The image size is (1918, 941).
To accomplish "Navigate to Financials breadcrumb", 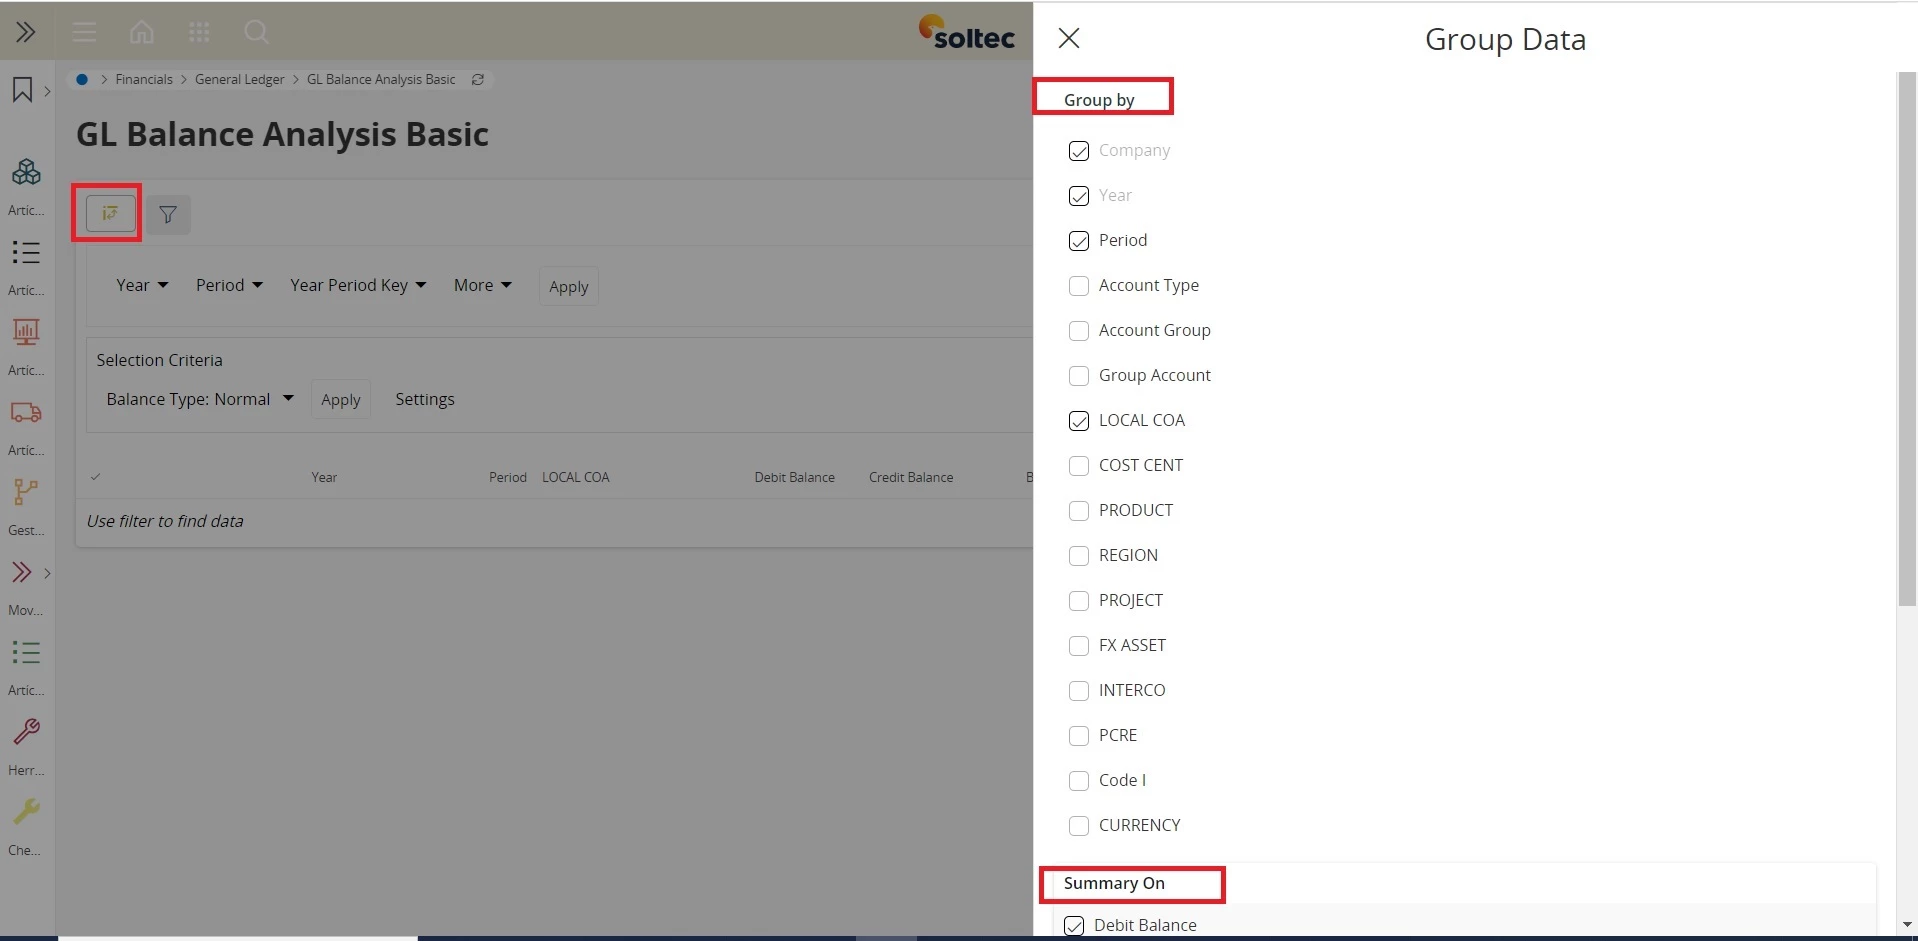I will click(x=144, y=79).
